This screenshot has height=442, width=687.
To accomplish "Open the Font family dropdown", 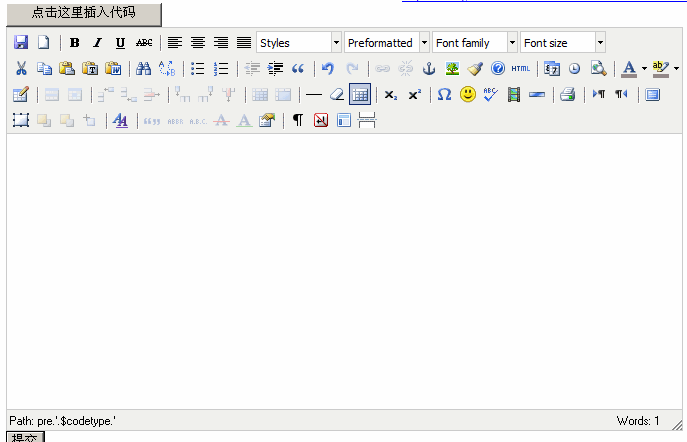I will click(x=475, y=42).
